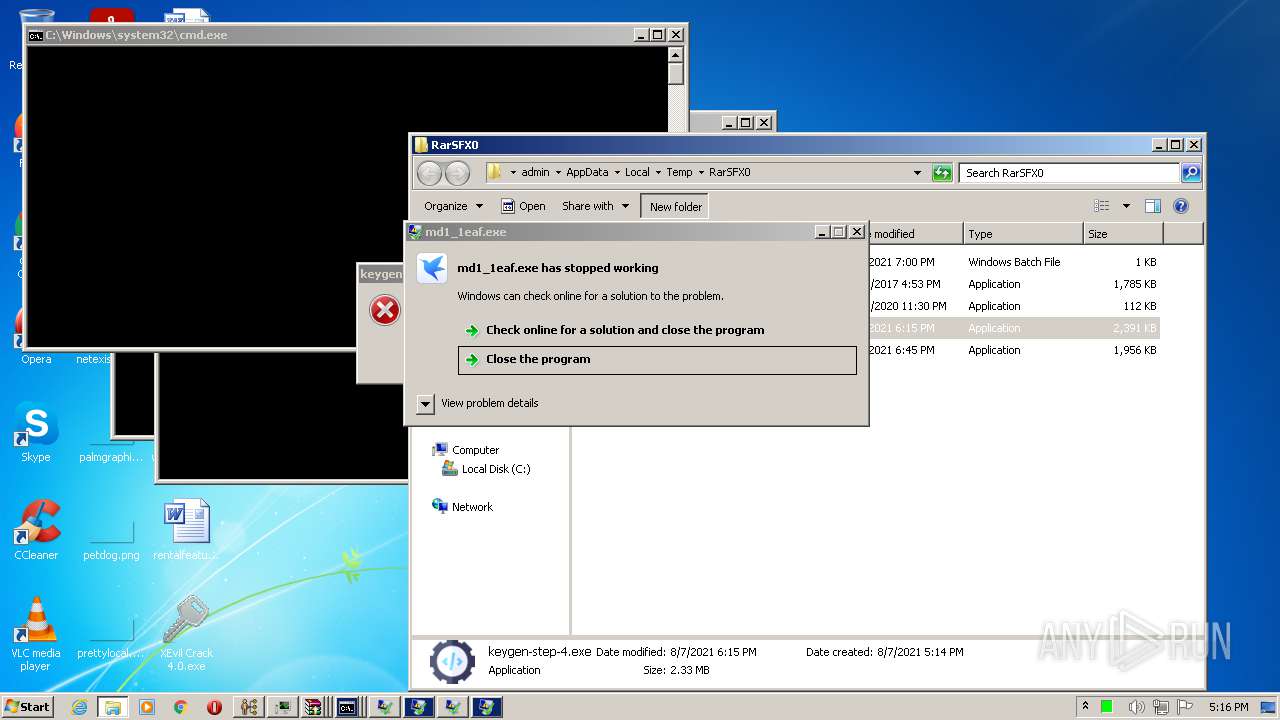Switch to WinRAR taskbar item
Viewport: 1280px width, 720px height.
(313, 707)
